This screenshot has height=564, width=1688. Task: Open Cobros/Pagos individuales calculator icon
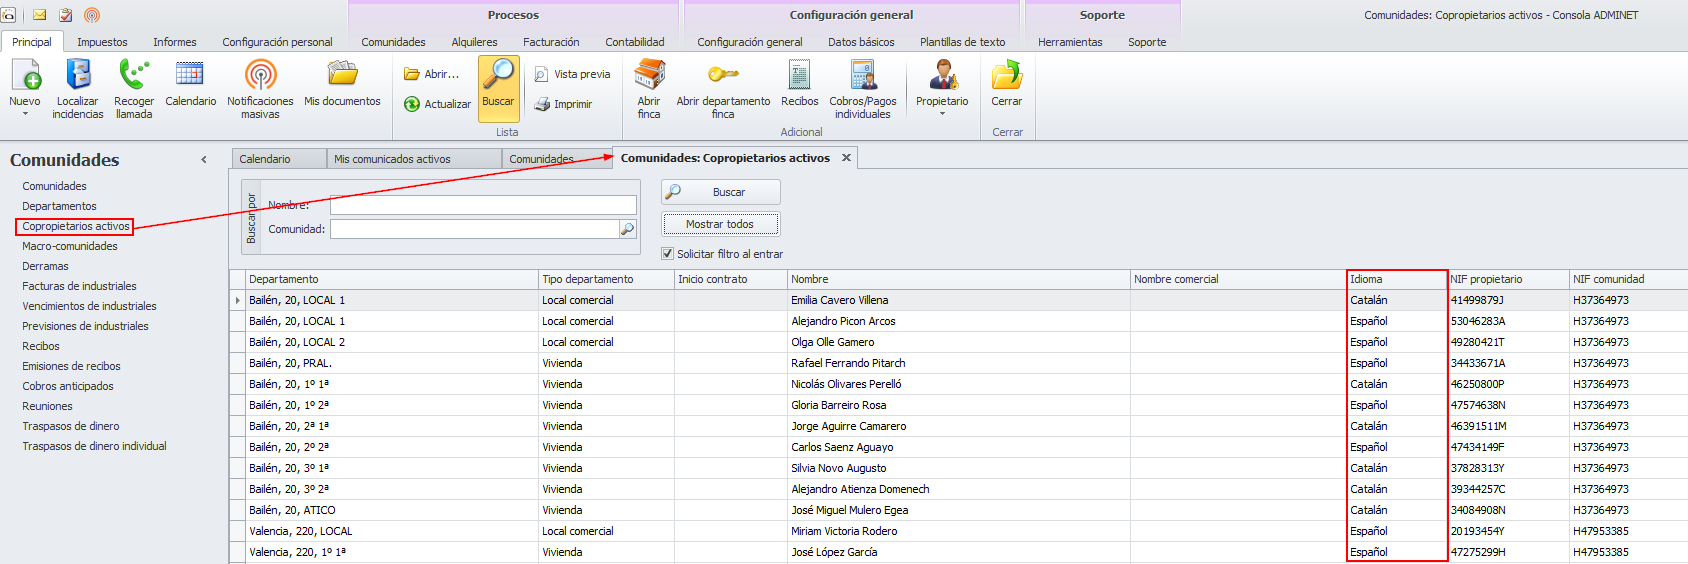pyautogui.click(x=862, y=76)
